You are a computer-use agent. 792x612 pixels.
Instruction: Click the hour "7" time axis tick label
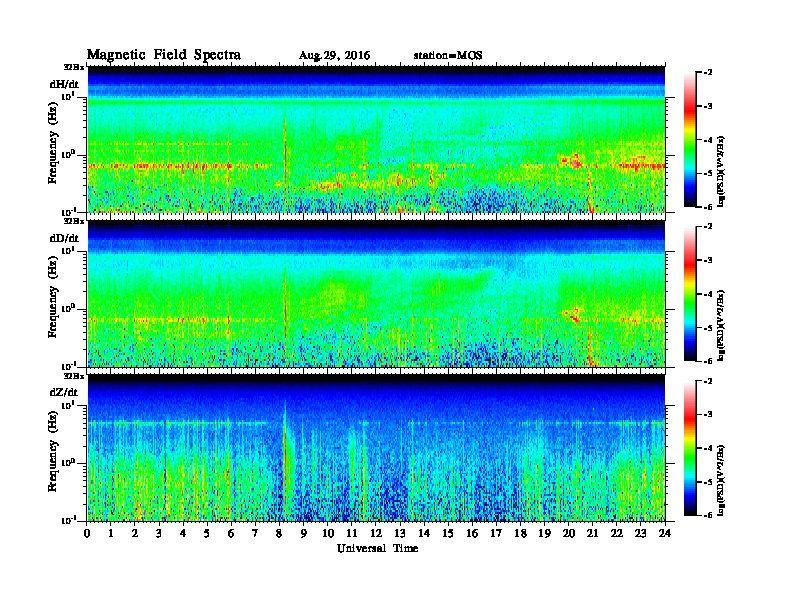click(x=255, y=534)
